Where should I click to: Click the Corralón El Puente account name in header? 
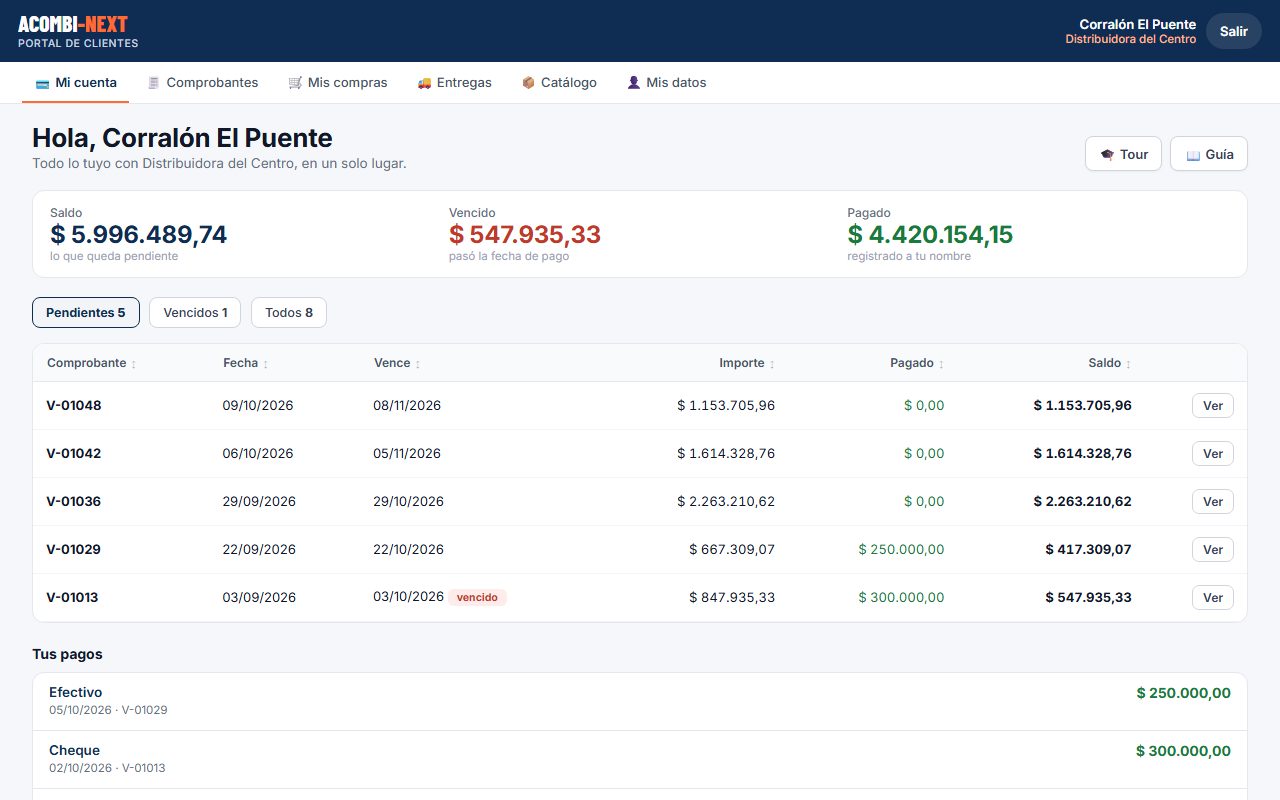point(1137,24)
